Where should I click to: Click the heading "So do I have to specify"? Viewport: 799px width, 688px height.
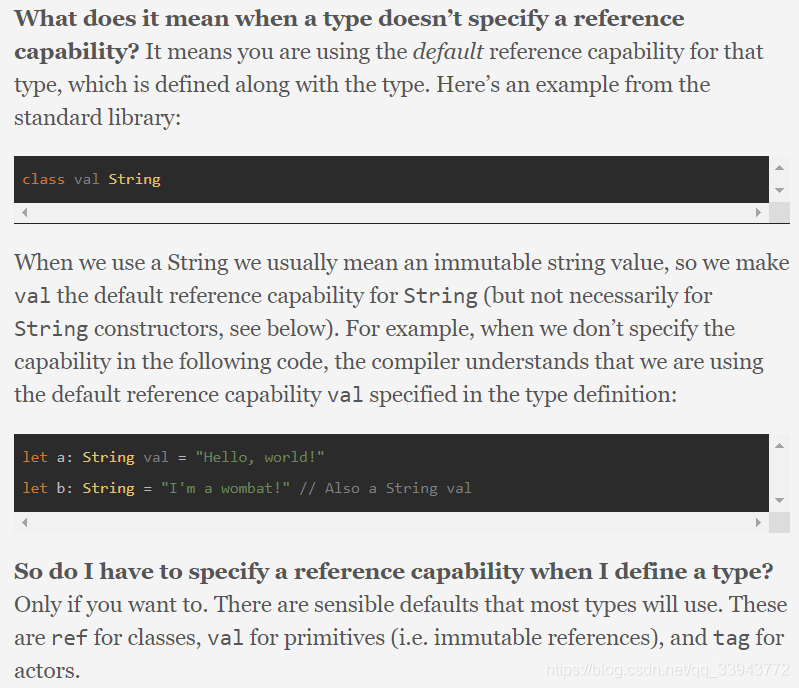[393, 572]
